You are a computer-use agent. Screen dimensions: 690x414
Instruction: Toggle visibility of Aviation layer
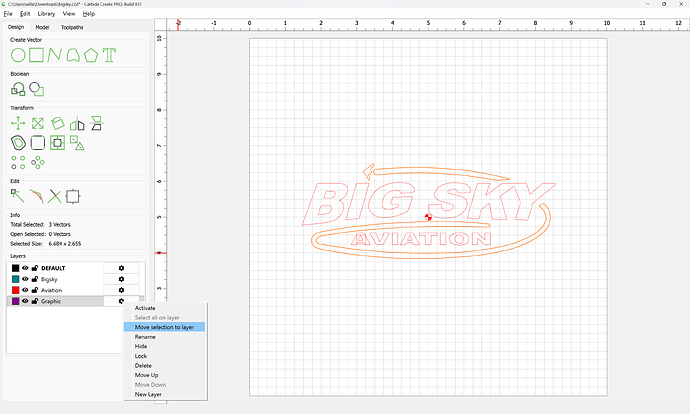tap(25, 290)
